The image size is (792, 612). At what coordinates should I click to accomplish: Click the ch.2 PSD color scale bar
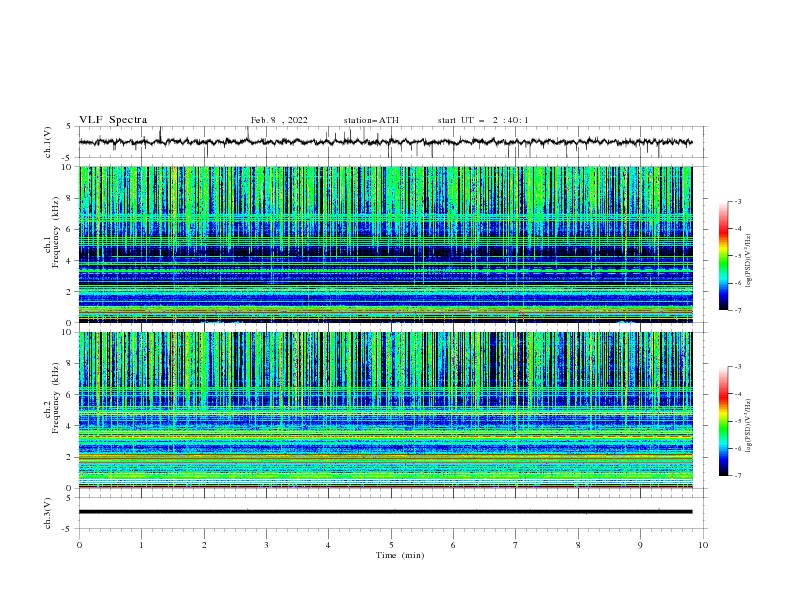coord(723,421)
